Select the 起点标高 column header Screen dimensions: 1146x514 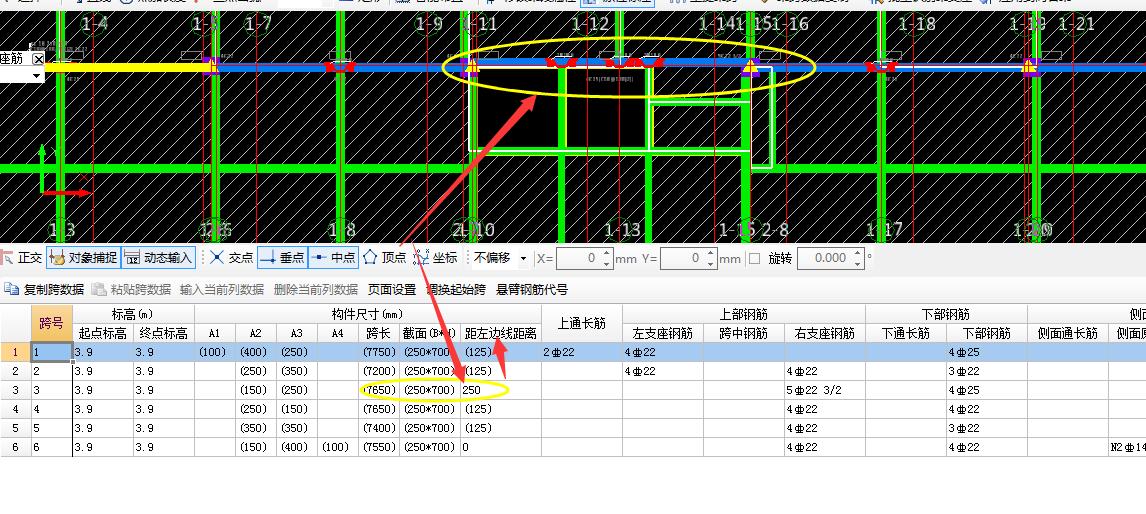[103, 333]
